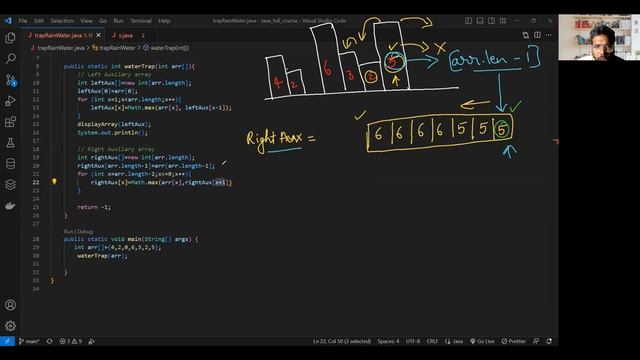640x360 pixels.
Task: Click the presenter webcam thumbnail
Action: pyautogui.click(x=599, y=38)
